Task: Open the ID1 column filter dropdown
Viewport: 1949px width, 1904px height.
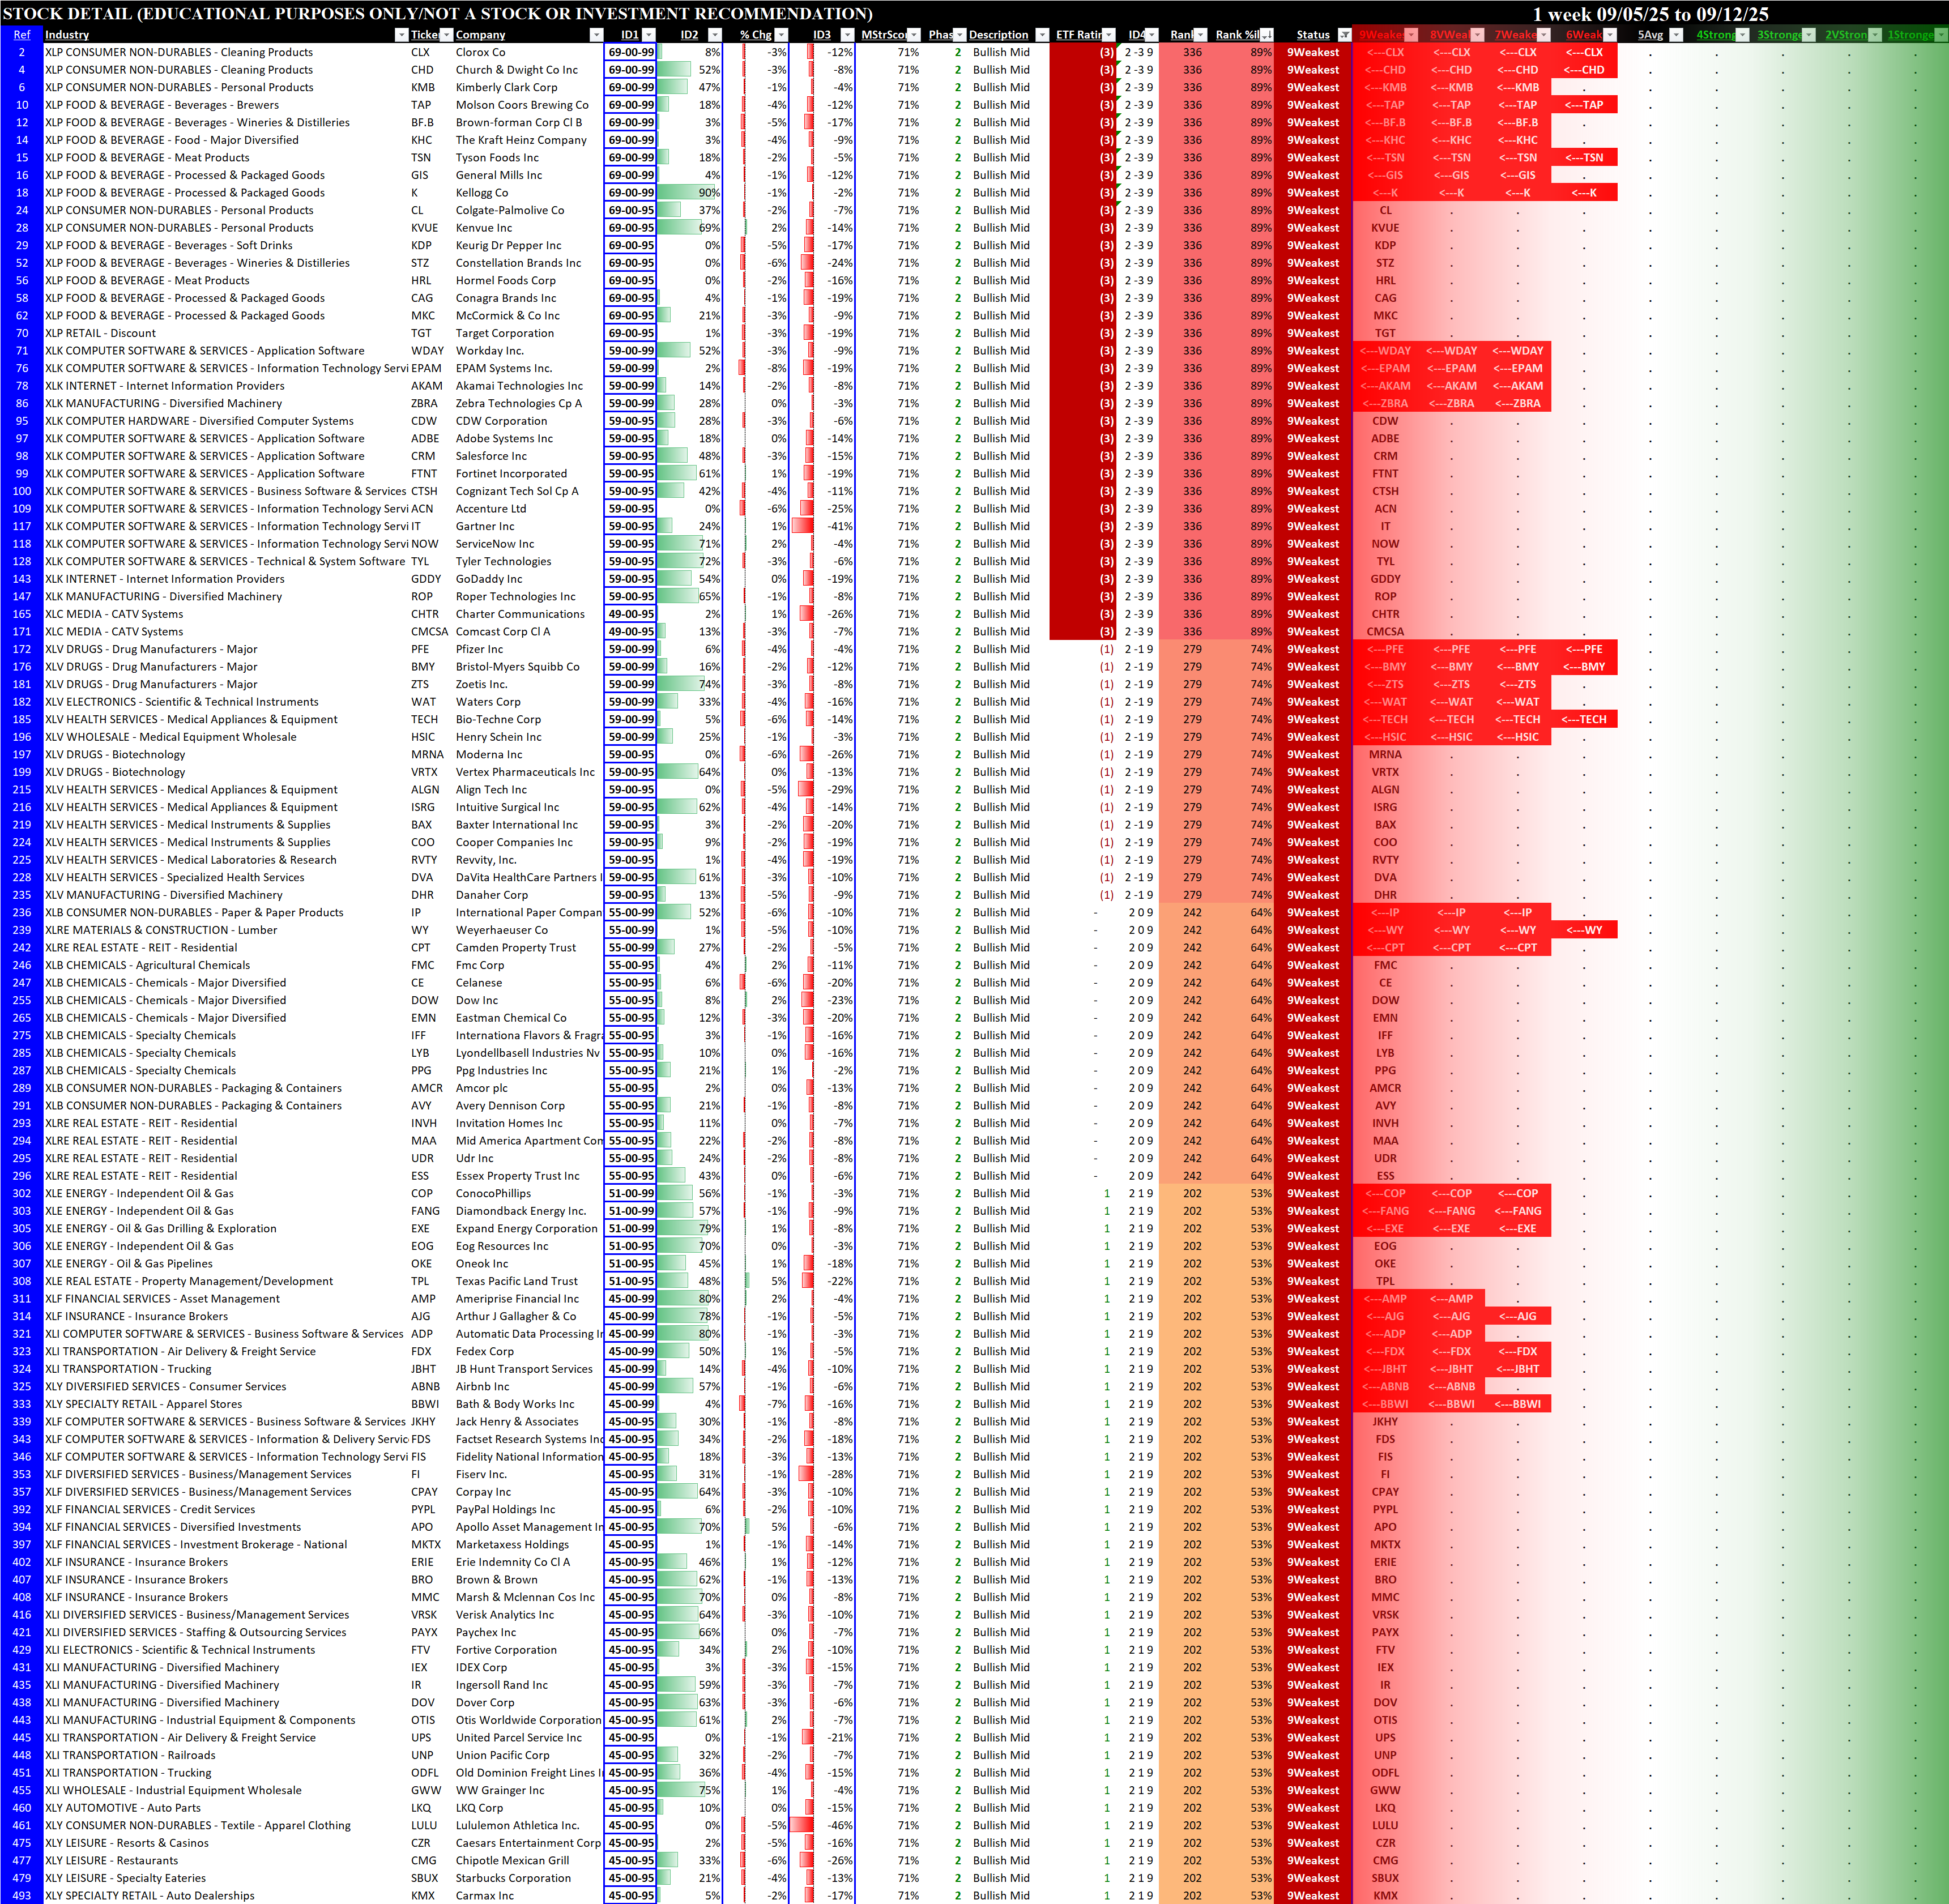Action: tap(648, 35)
